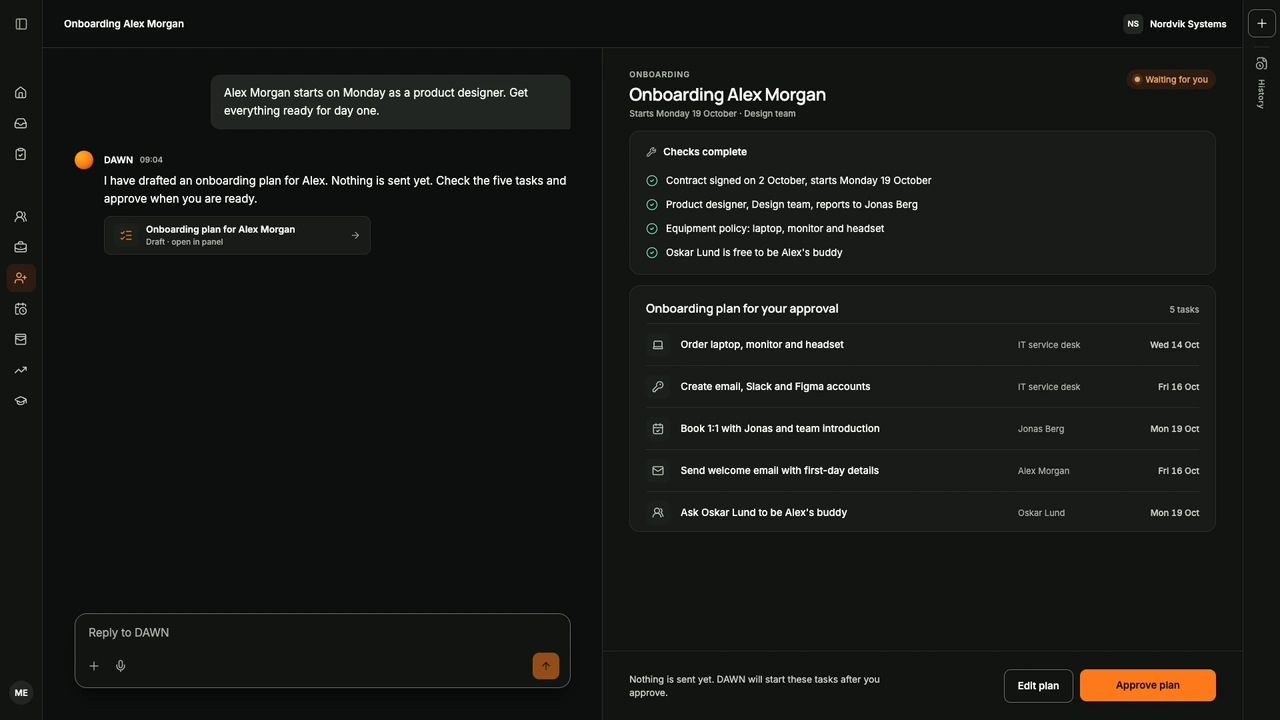
Task: Select the highlighted add-person onboarding icon
Action: [21, 278]
